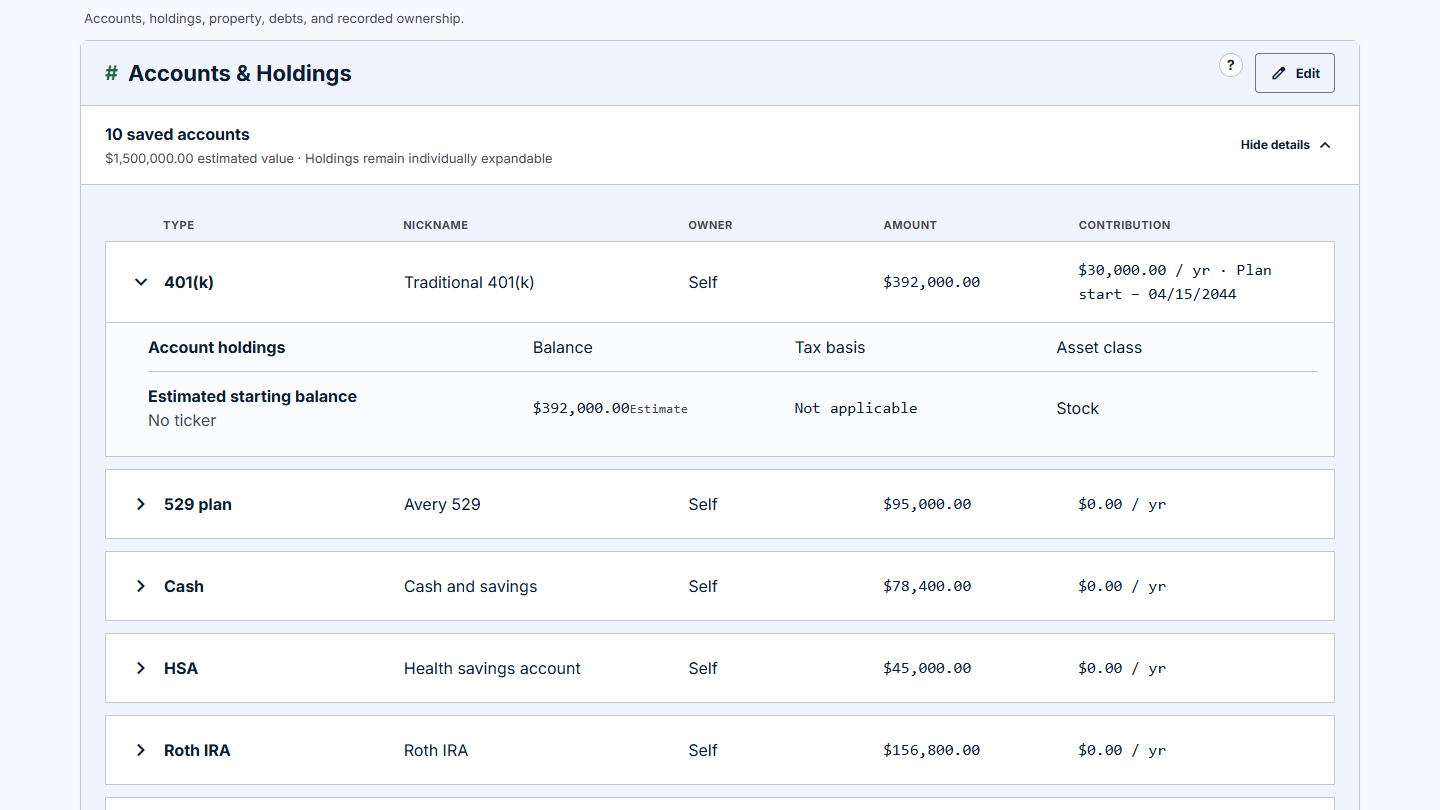Viewport: 1440px width, 810px height.
Task: Click the Accounts & Holdings title
Action: [240, 73]
